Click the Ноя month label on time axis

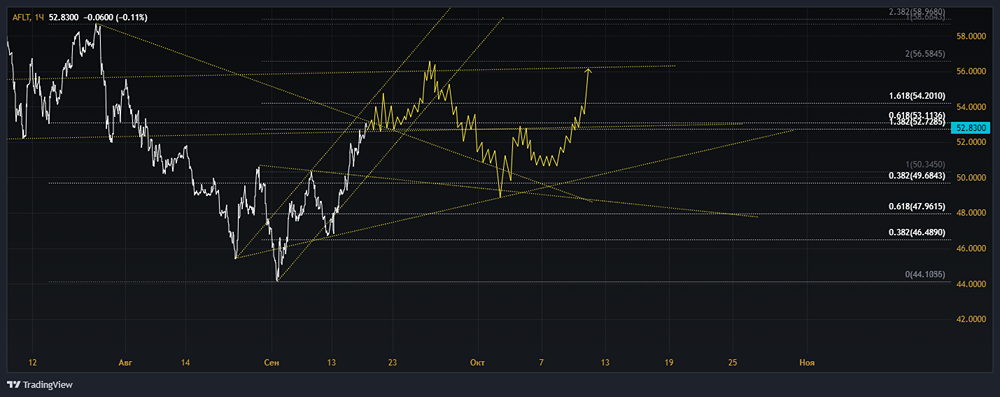(807, 362)
